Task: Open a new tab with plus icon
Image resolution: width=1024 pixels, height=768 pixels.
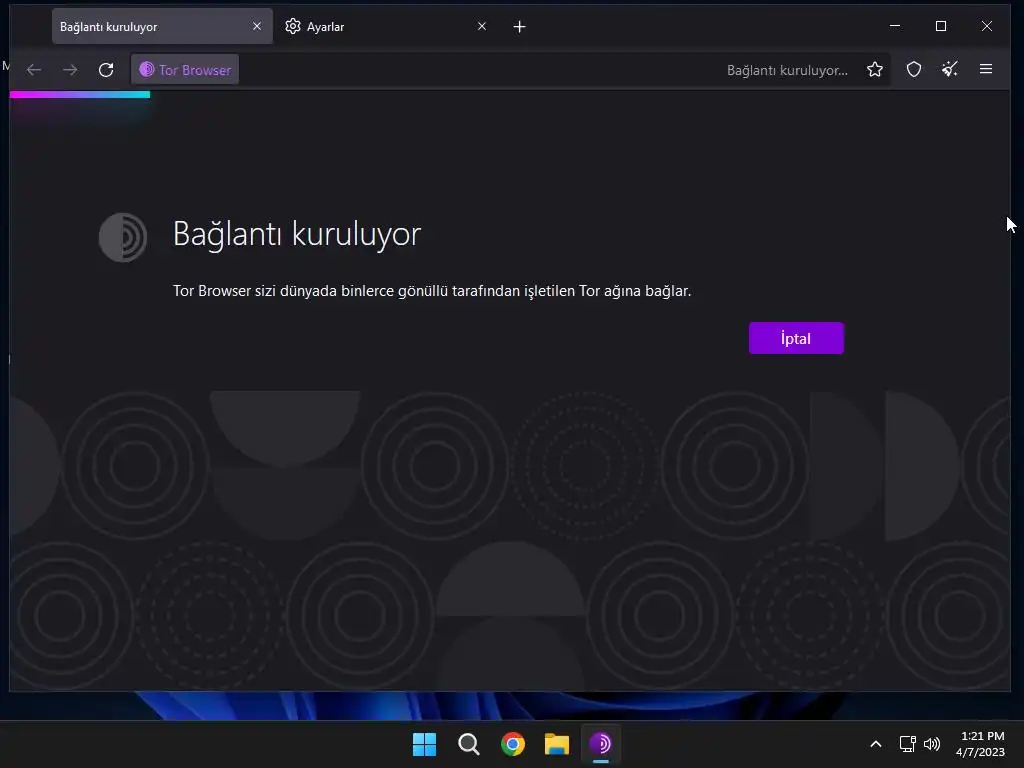Action: pyautogui.click(x=519, y=27)
